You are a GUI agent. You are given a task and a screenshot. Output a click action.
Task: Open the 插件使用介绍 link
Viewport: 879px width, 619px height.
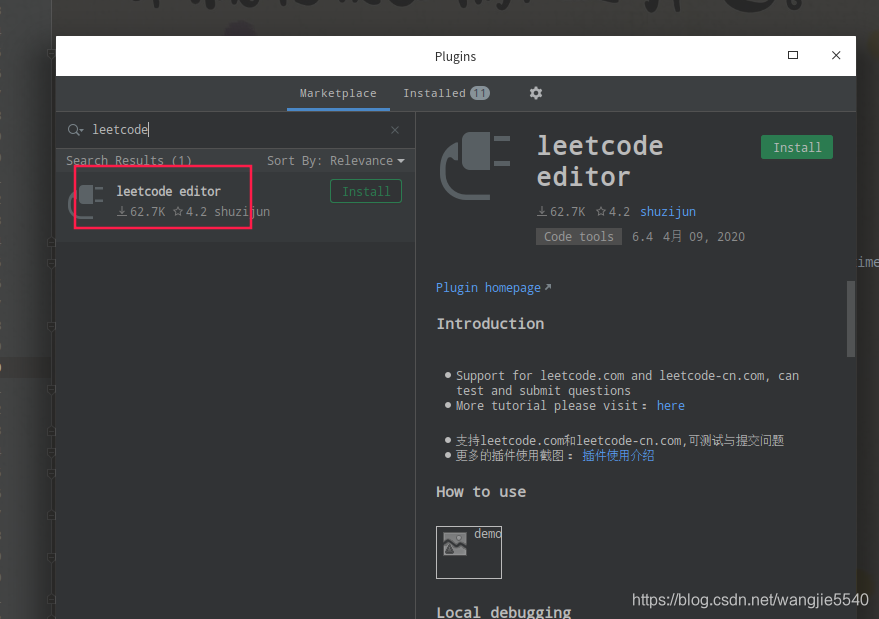618,455
